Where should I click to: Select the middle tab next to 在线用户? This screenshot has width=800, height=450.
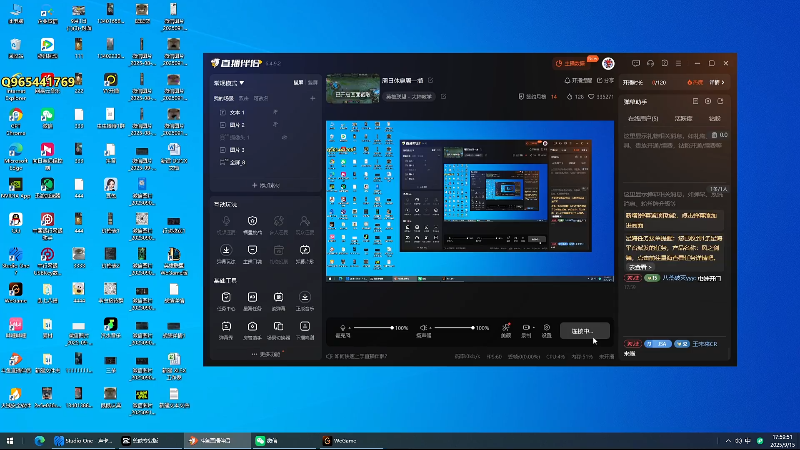[684, 118]
